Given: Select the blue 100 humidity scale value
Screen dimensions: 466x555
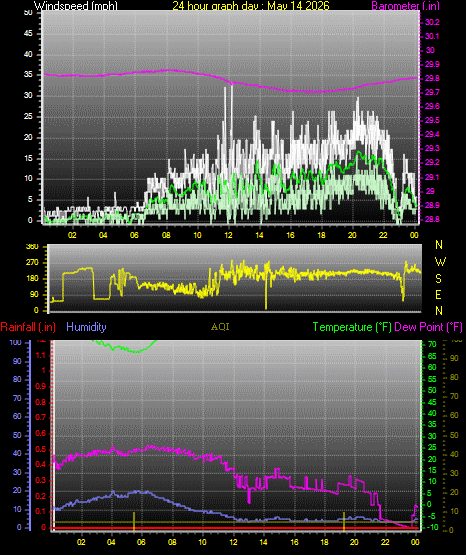Looking at the screenshot, I should 16,343.
